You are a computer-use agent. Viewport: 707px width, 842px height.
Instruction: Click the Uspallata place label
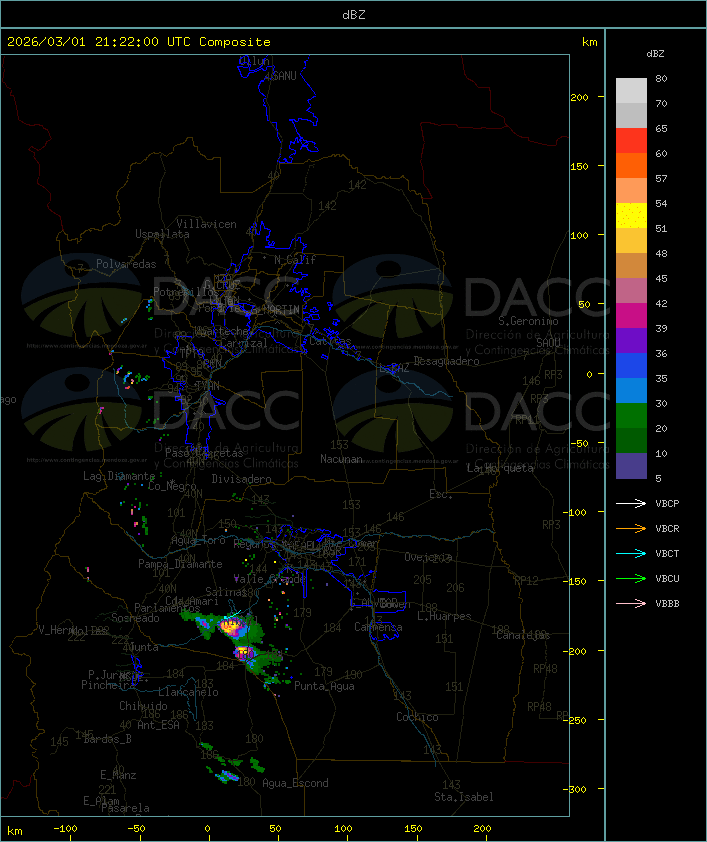162,235
